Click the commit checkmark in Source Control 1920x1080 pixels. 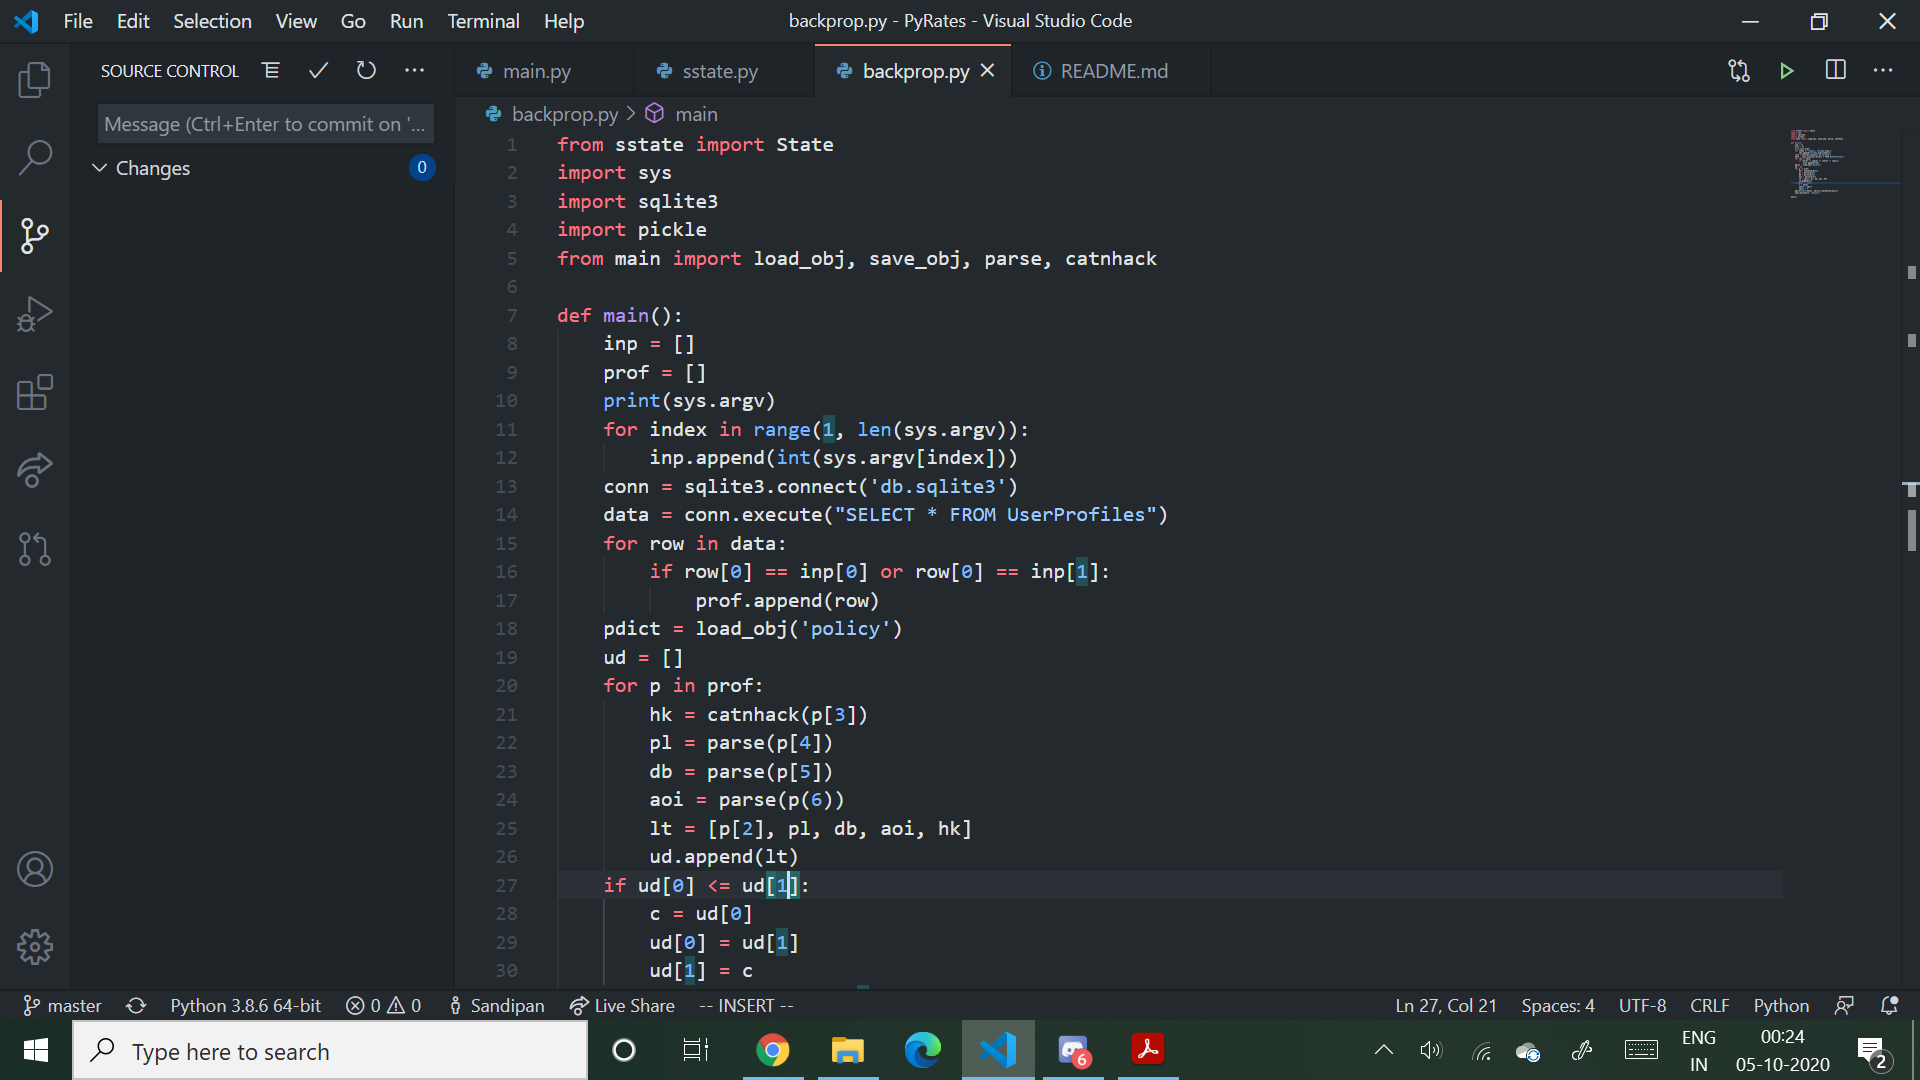pos(318,71)
